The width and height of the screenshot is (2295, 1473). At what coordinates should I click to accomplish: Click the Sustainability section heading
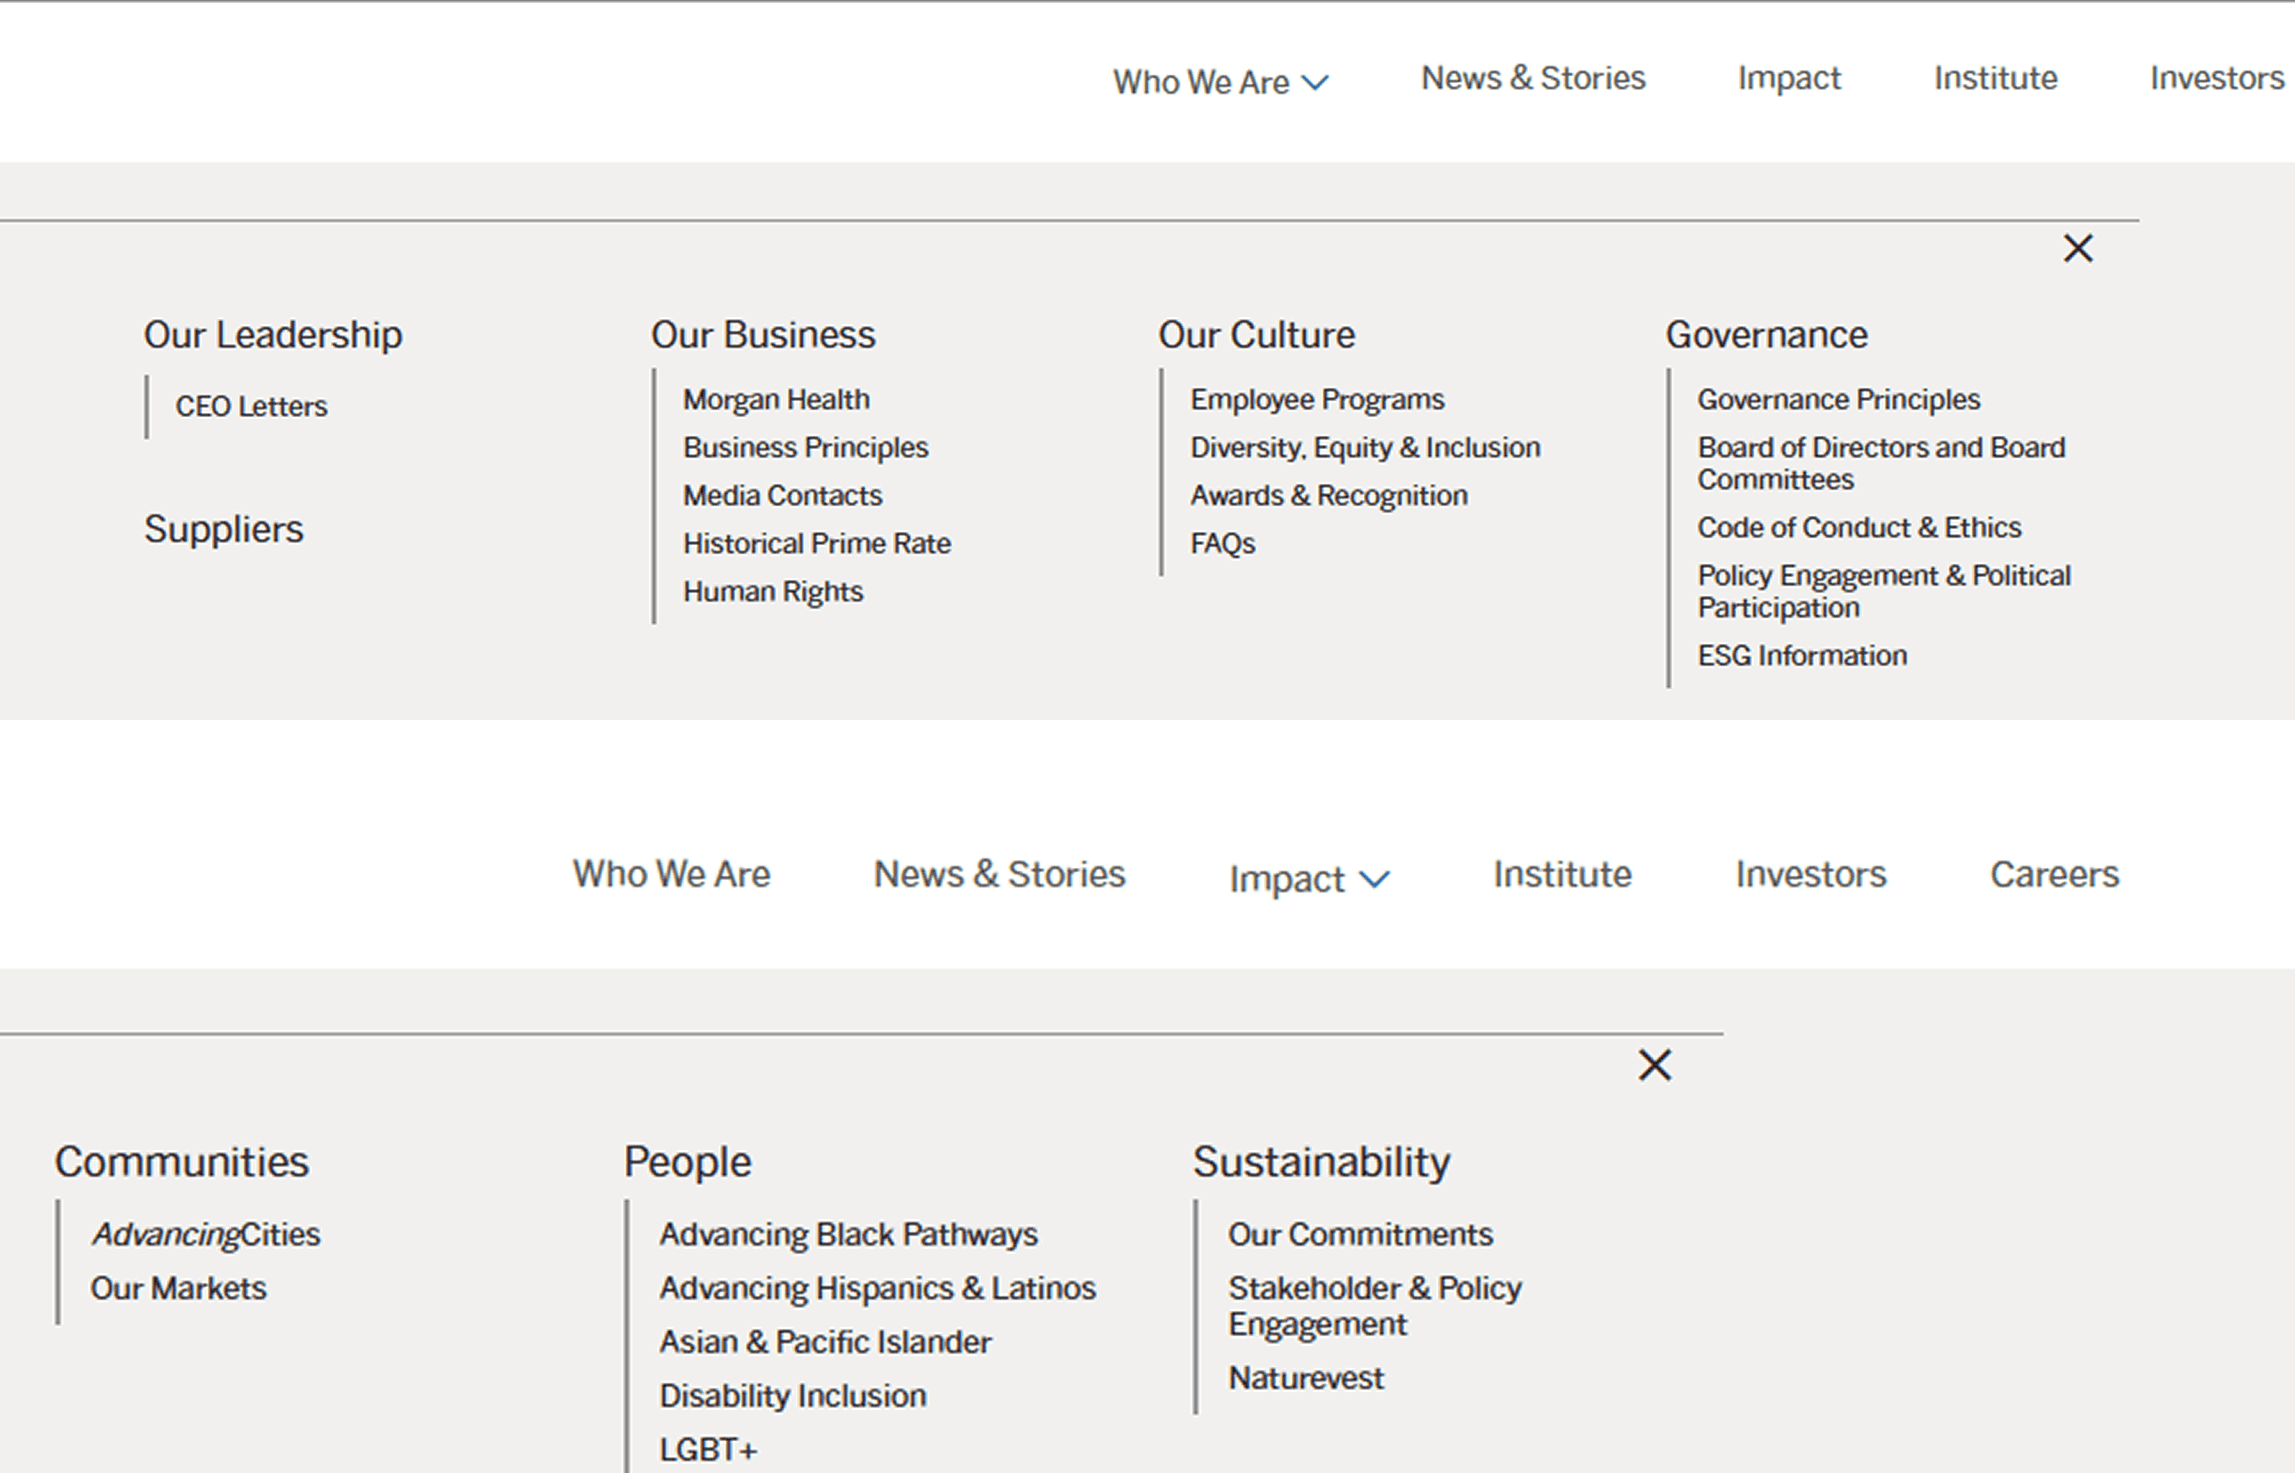click(1320, 1162)
